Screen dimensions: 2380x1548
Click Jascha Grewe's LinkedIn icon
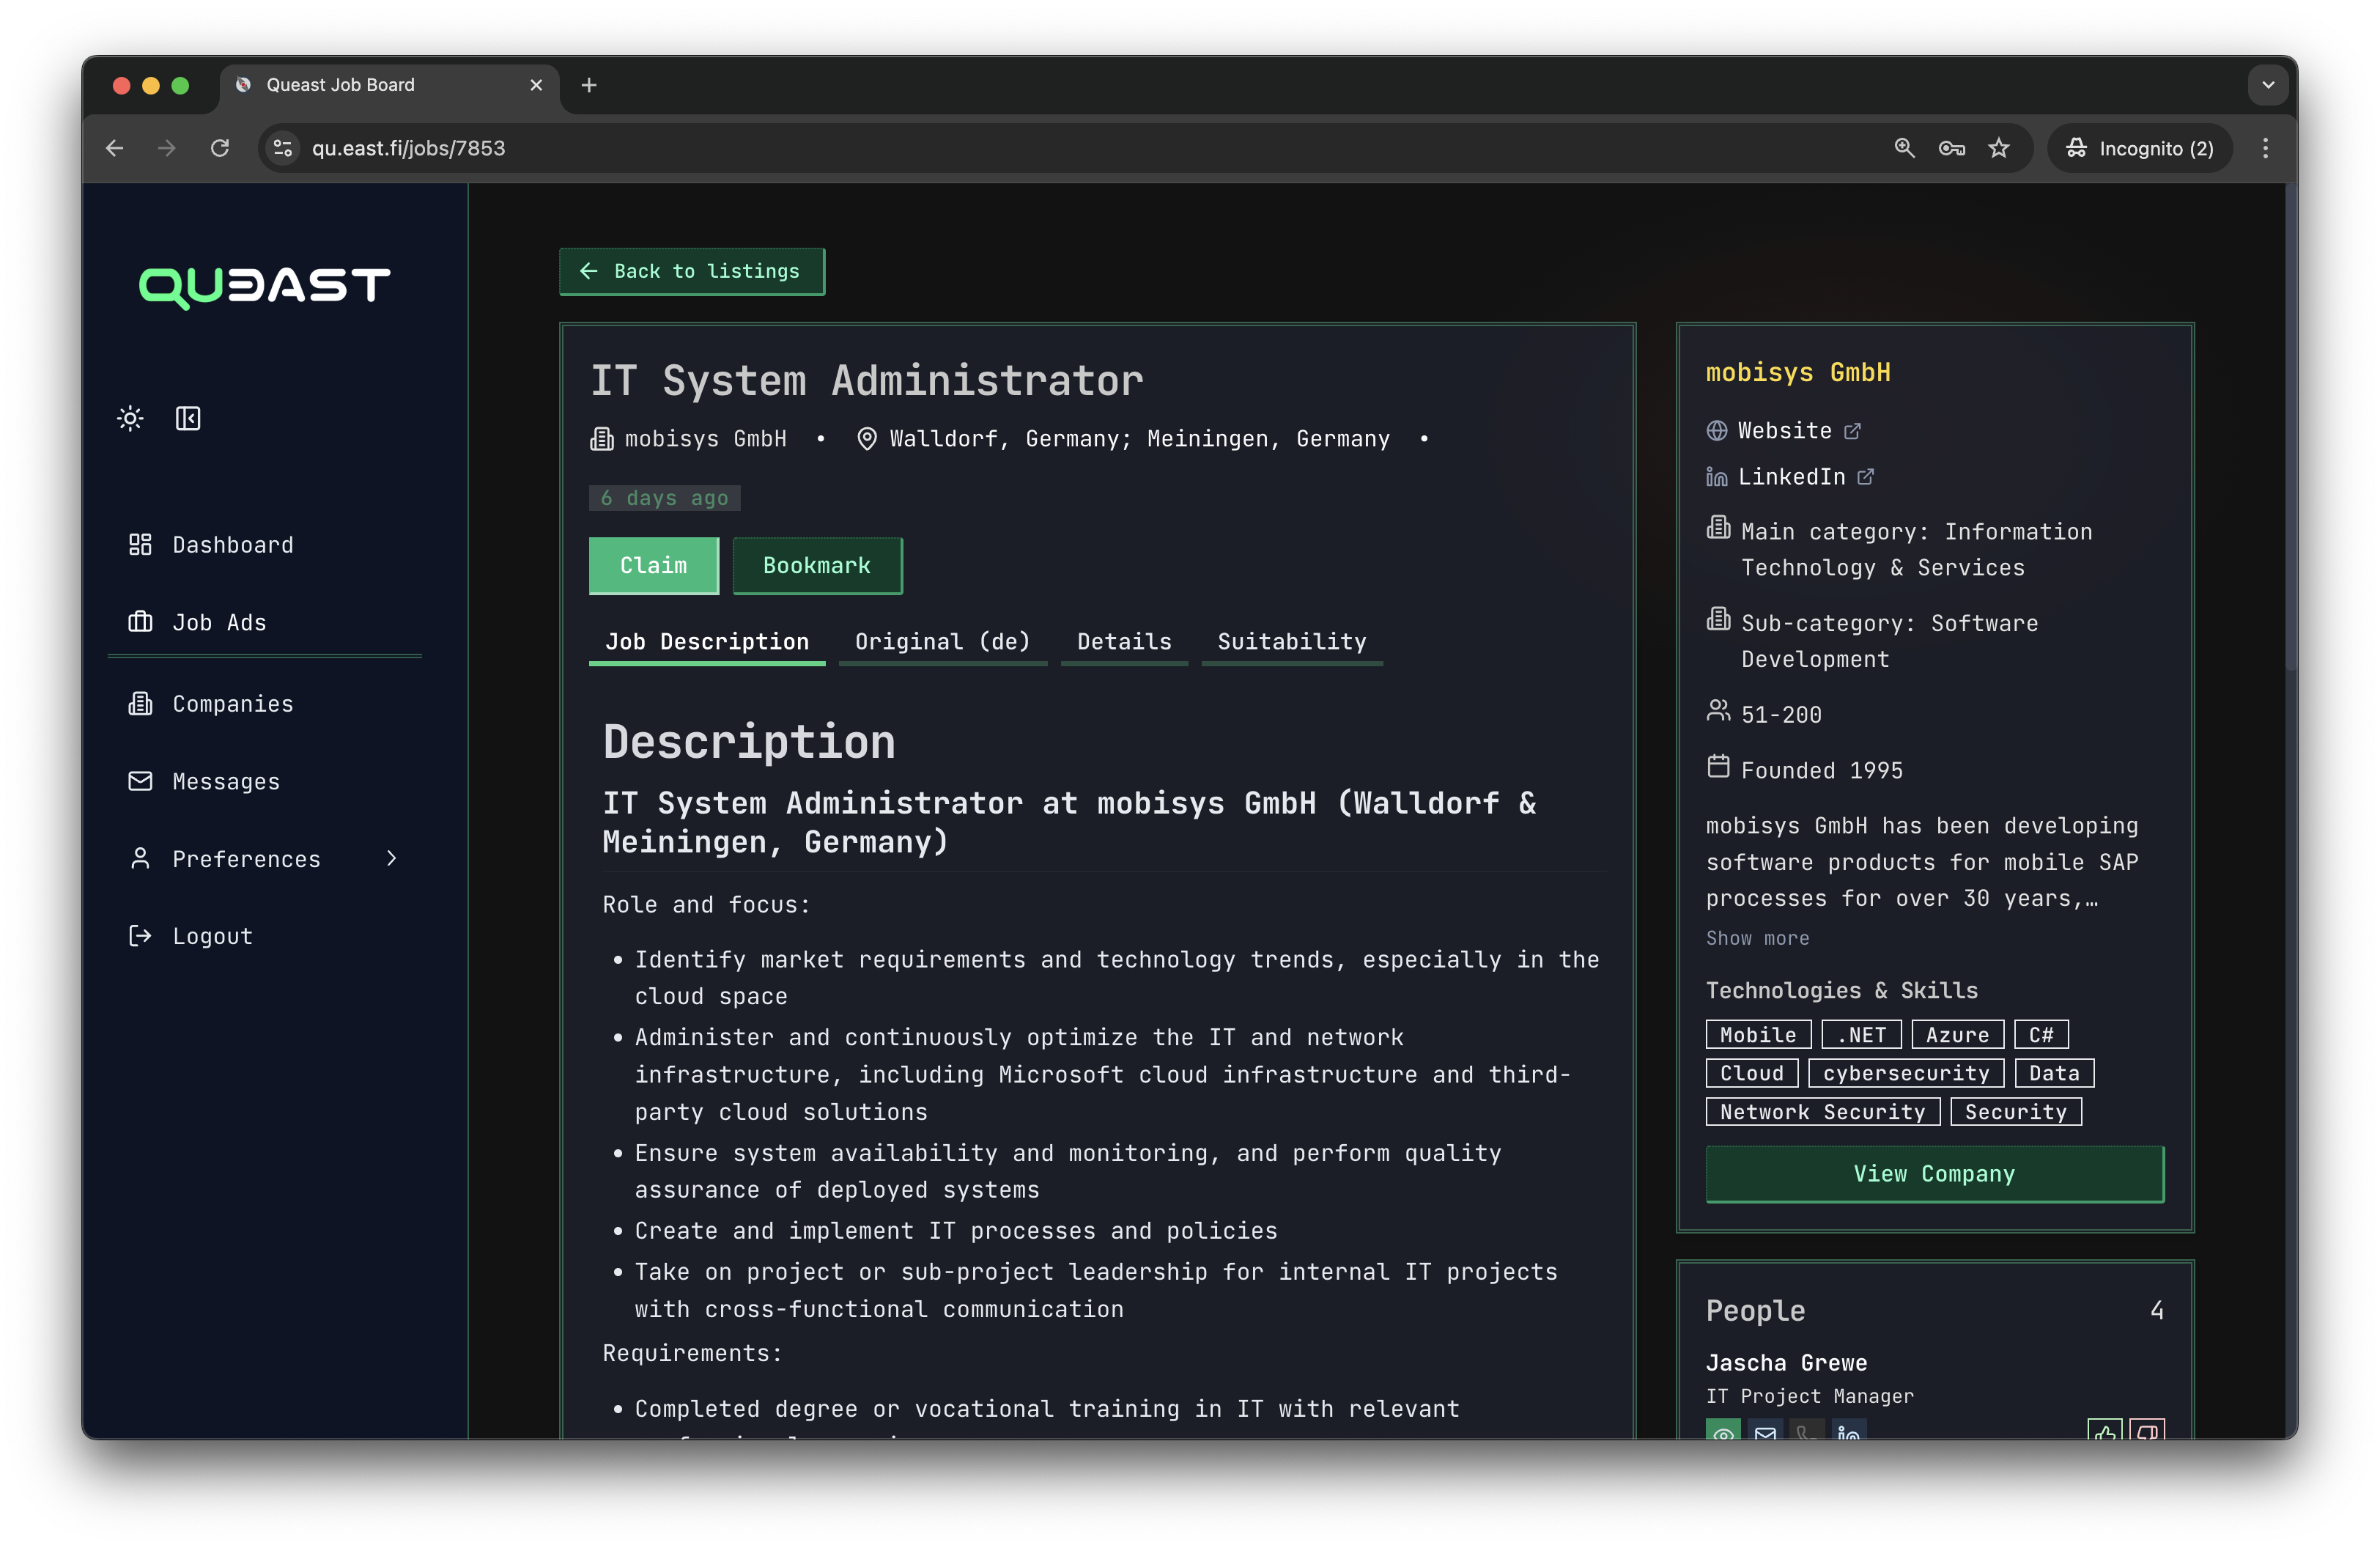[1847, 1433]
